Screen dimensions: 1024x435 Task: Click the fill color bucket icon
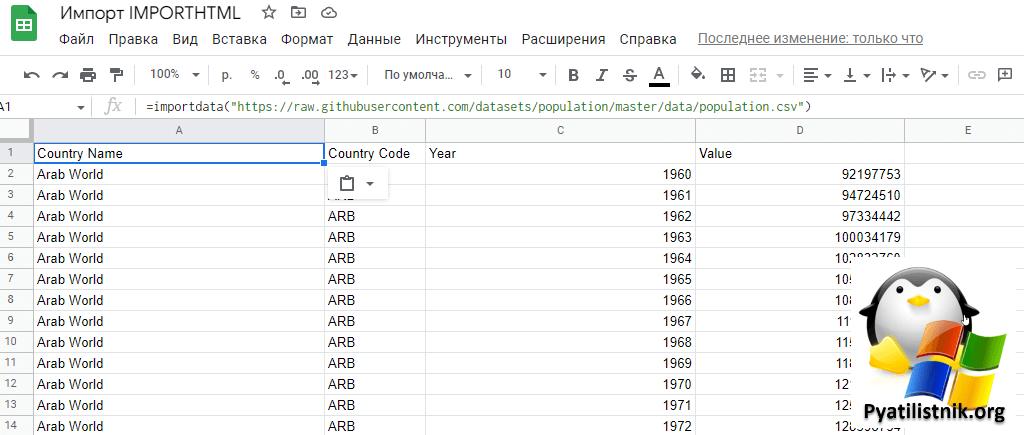coord(698,75)
